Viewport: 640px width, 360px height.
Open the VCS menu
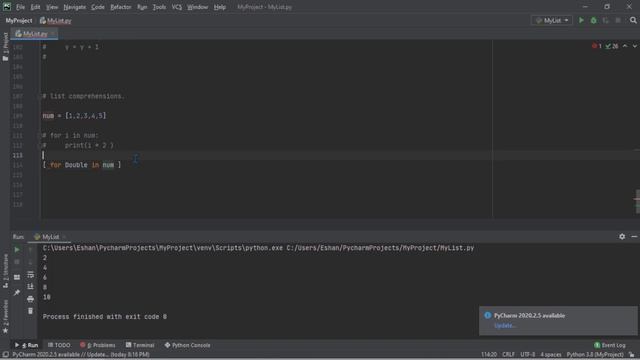coord(177,7)
